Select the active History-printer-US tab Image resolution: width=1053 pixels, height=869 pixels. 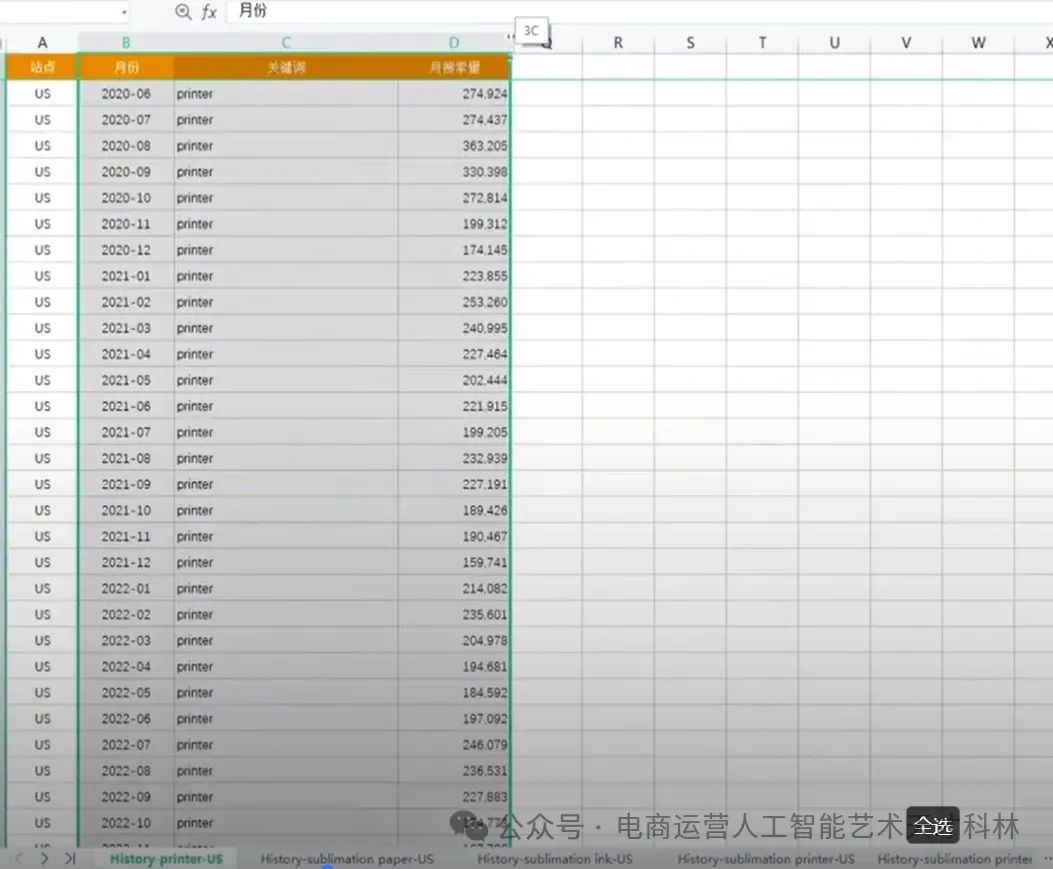pos(166,858)
